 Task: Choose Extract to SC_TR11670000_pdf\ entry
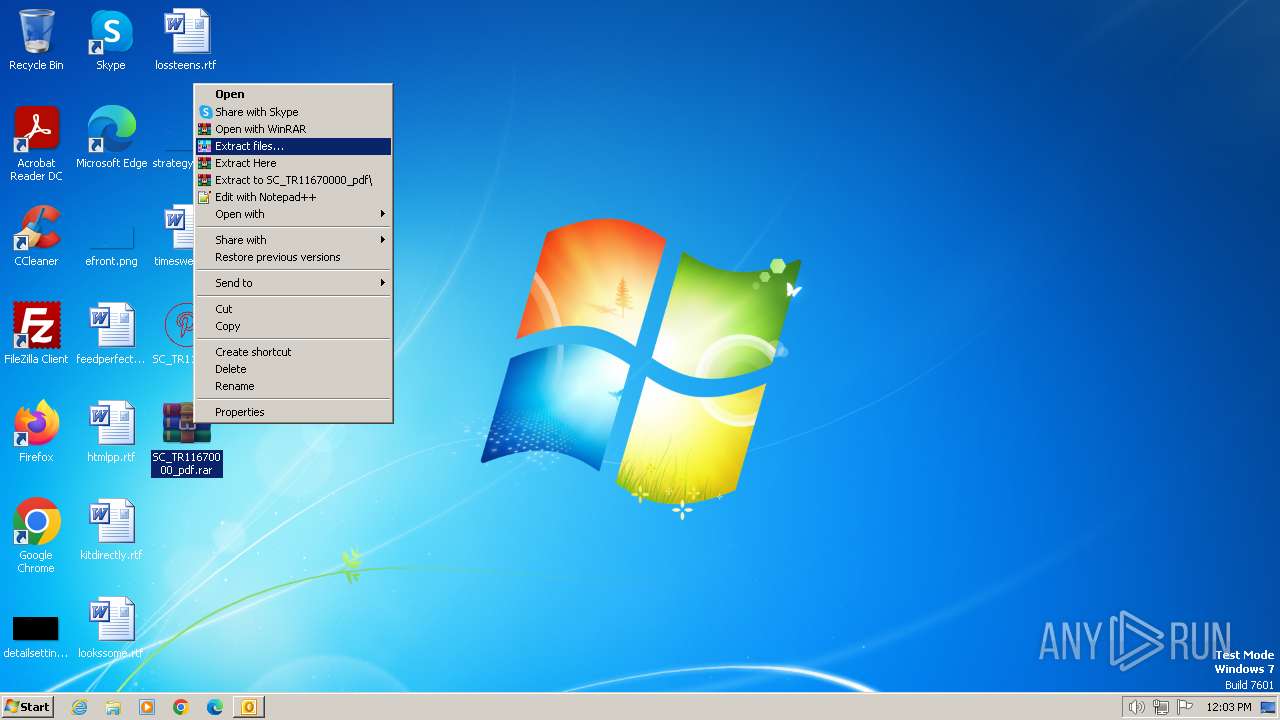[x=293, y=180]
